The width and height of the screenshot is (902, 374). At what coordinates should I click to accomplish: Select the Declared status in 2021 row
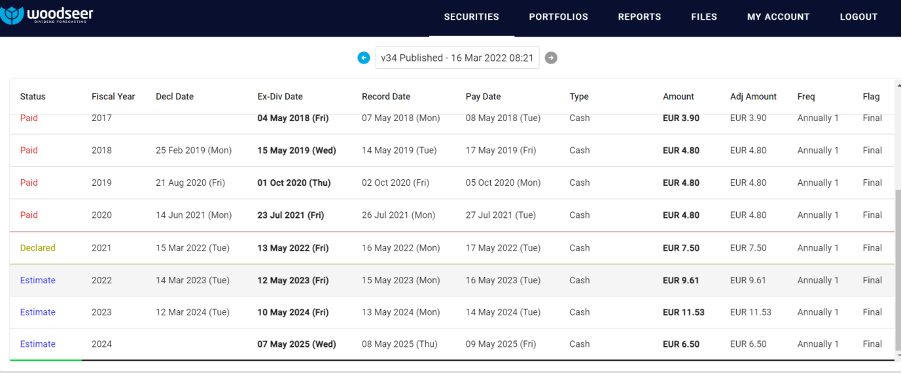tap(38, 248)
